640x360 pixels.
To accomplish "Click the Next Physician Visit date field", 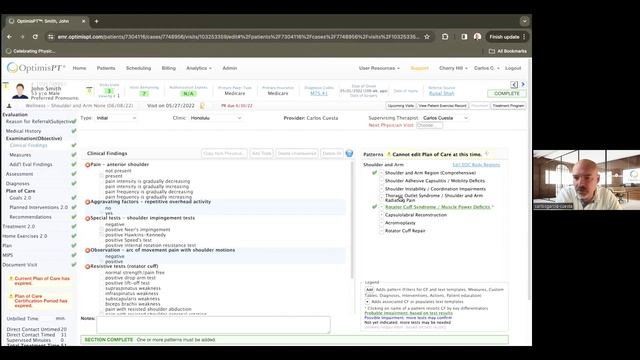I will [429, 125].
